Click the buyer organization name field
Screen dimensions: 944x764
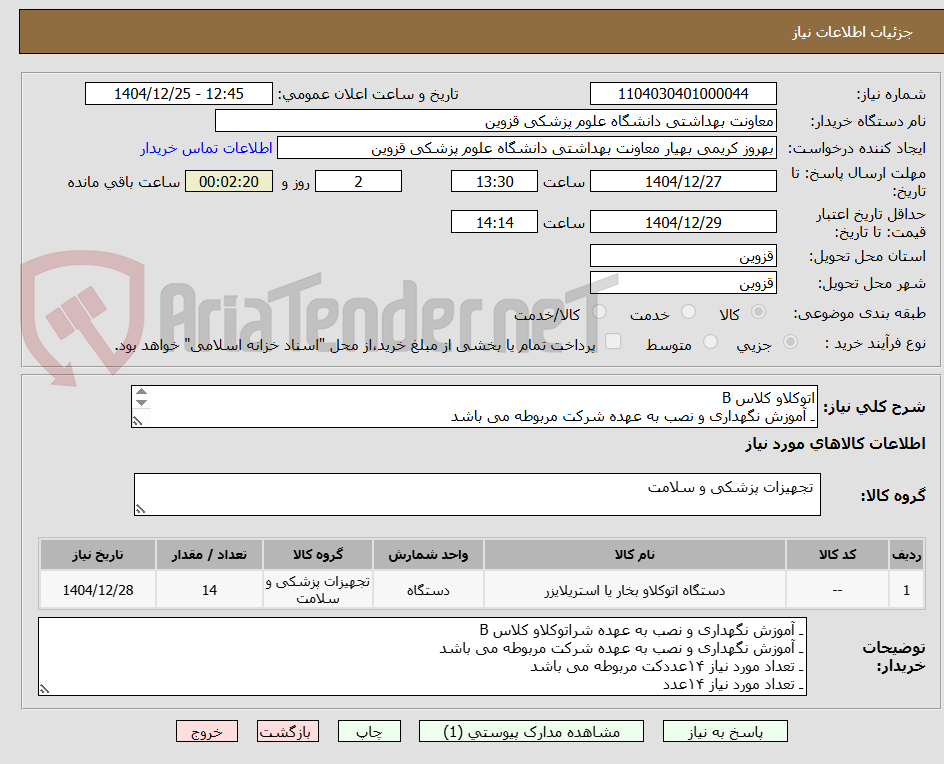(495, 121)
